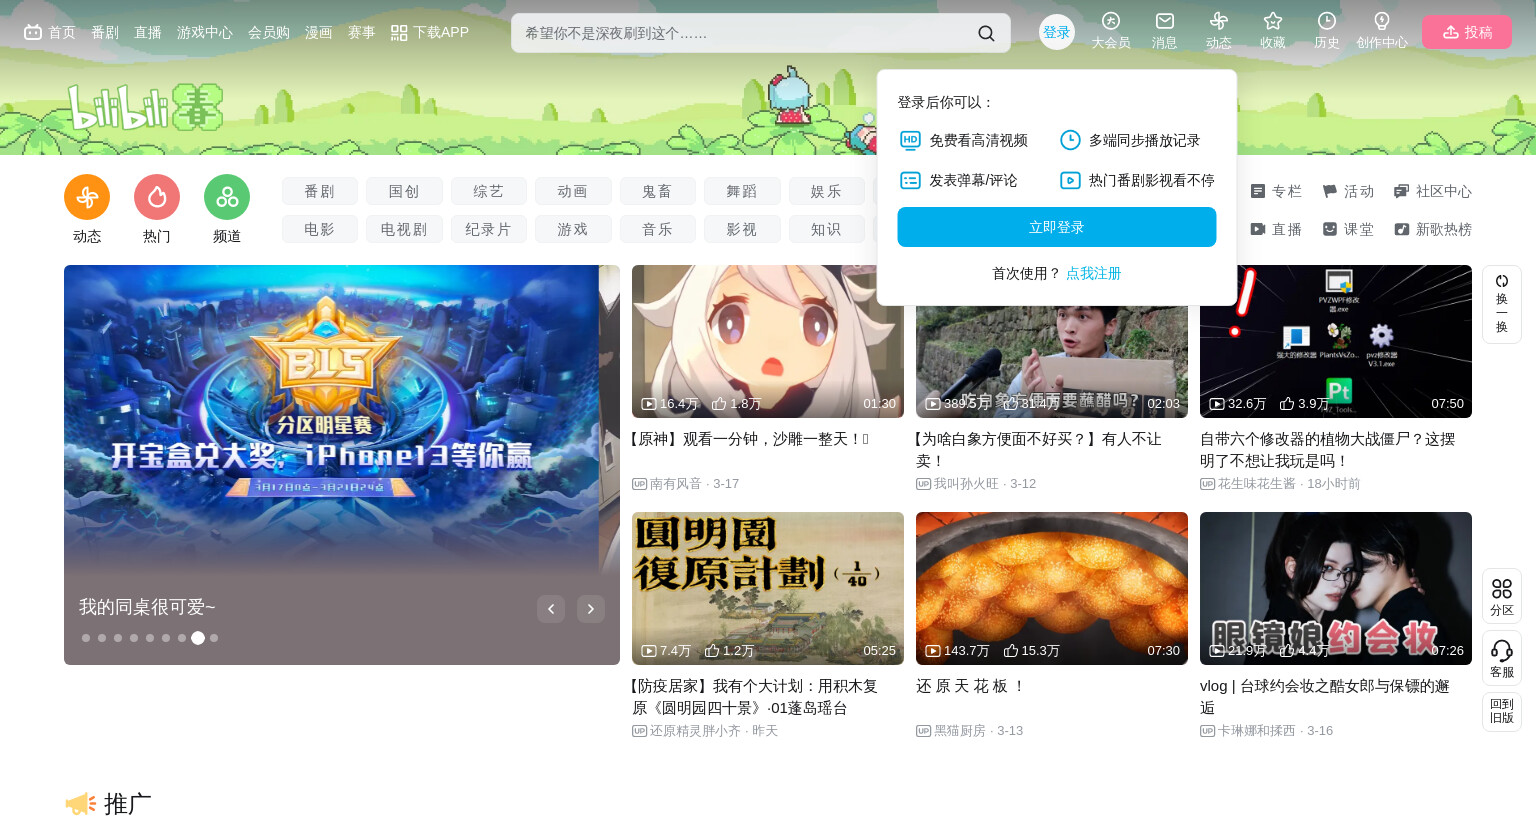Open 下载APP from header
1536x824 pixels.
coord(430,32)
